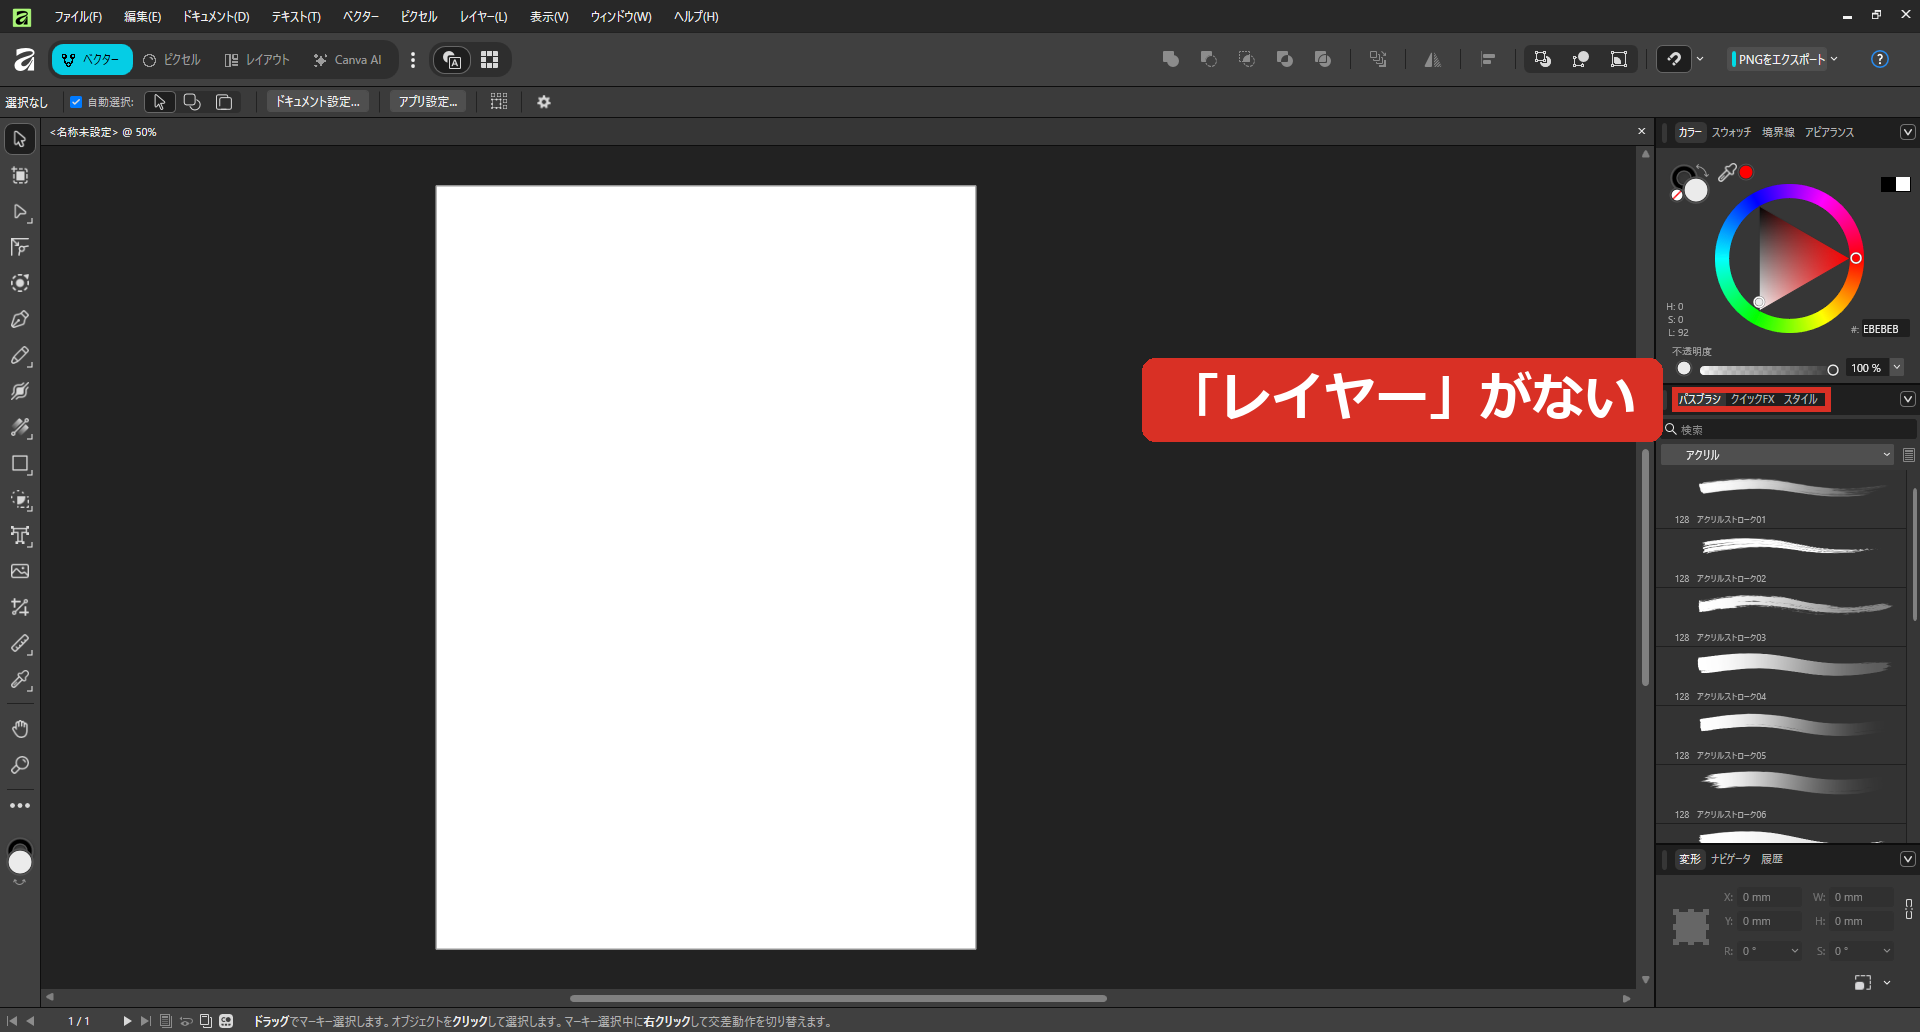Screen dimensions: 1920x1032
Task: Select the Artistic Text frame tool
Action: coord(20,536)
